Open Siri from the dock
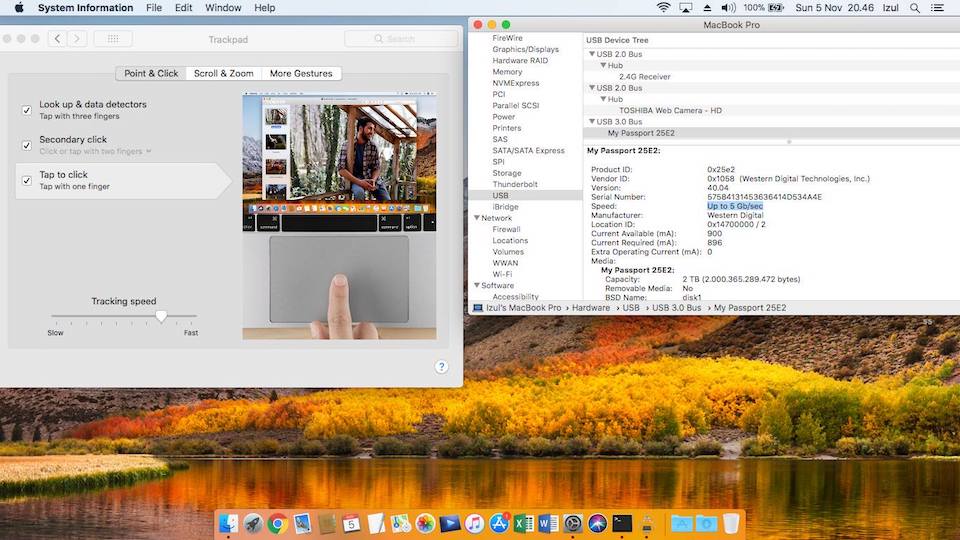 598,523
